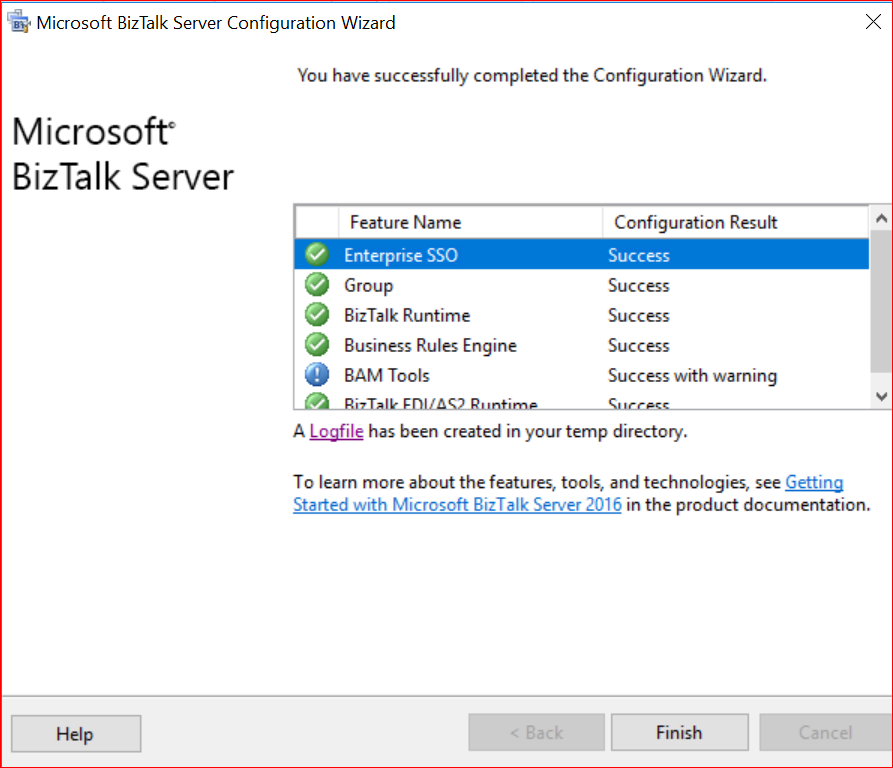This screenshot has height=768, width=893.
Task: Click the check icon for Business Rules Engine
Action: tap(317, 345)
